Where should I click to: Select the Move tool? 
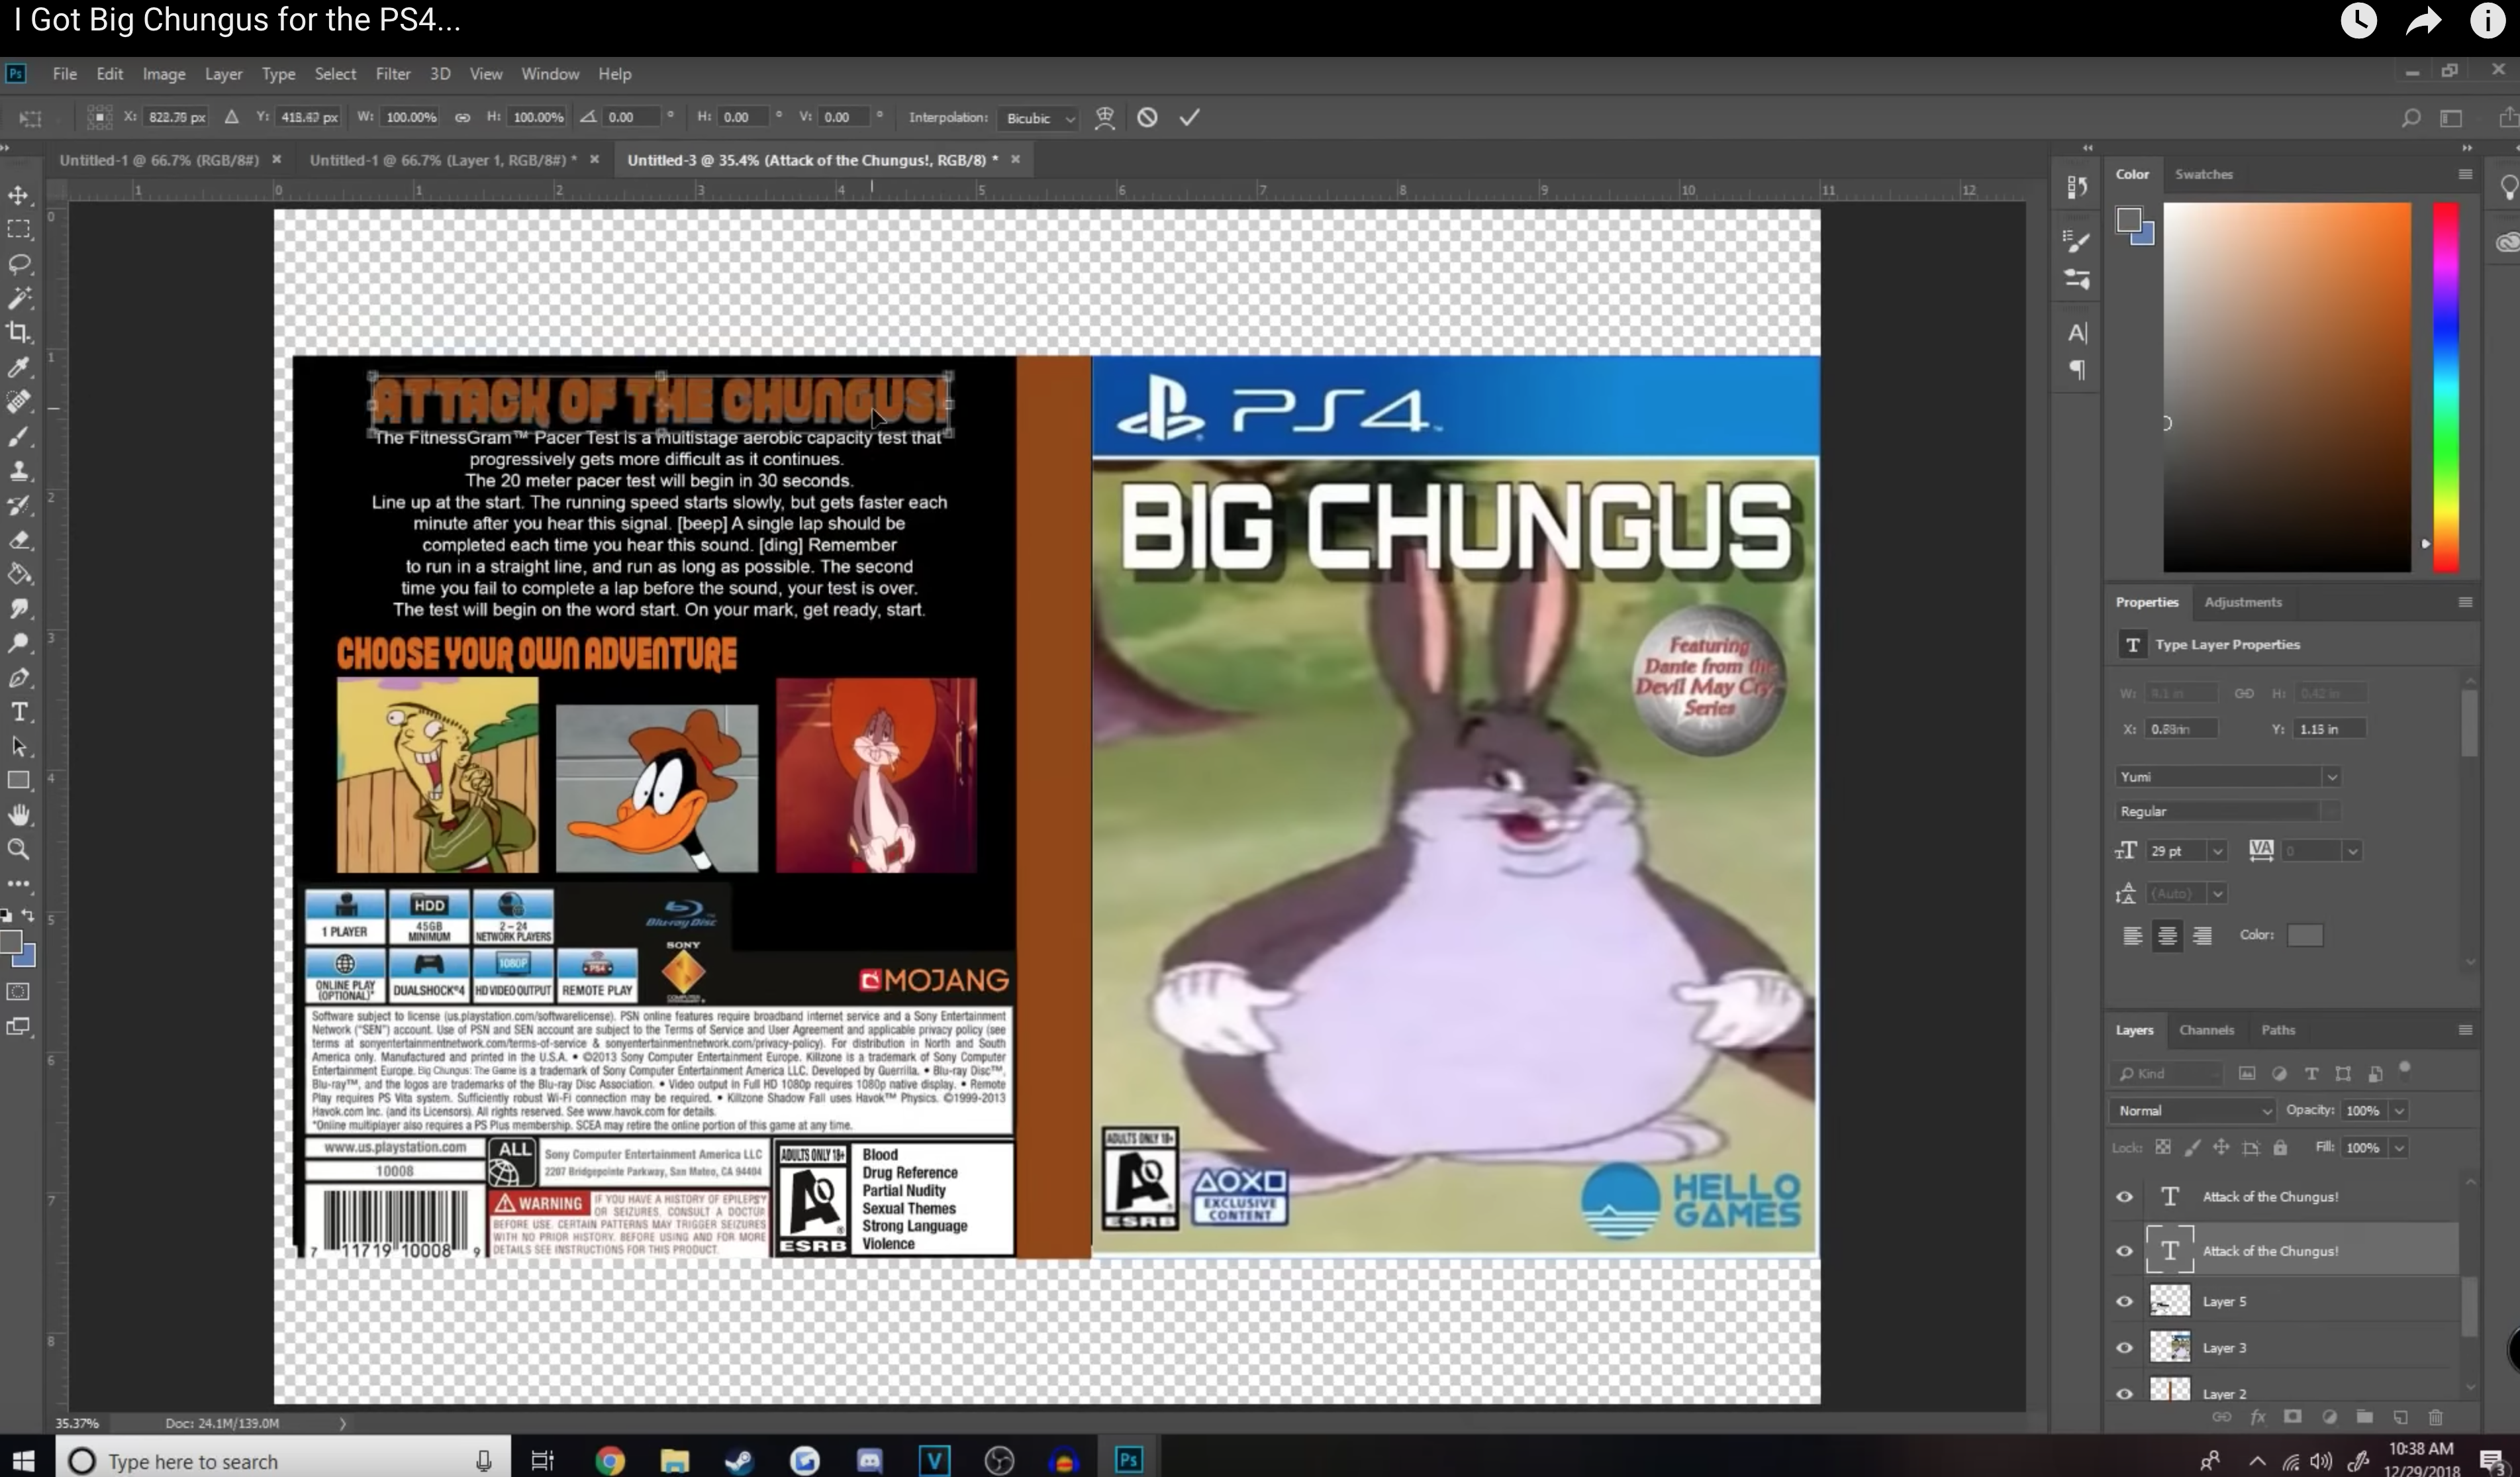tap(19, 195)
